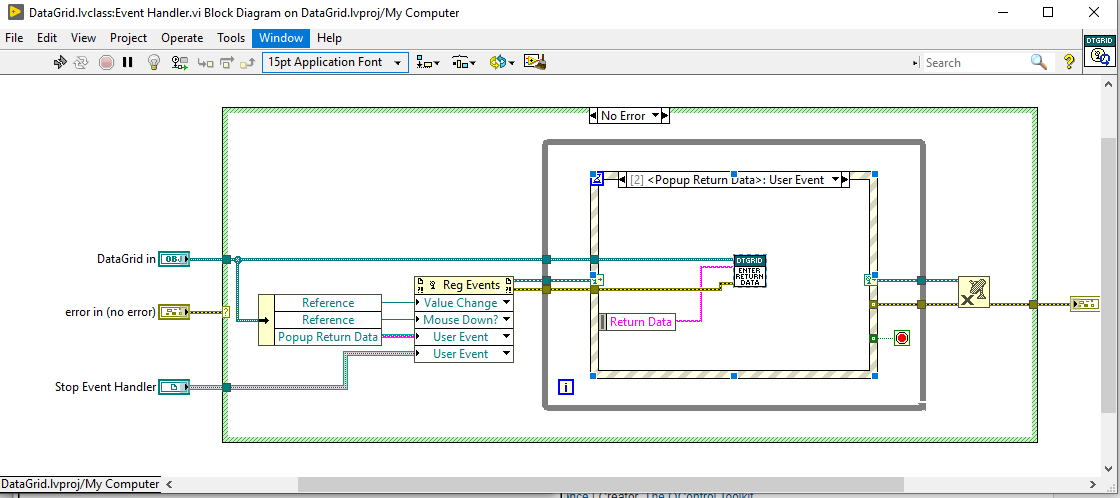Toggle Highlight Execution lightbulb
This screenshot has width=1120, height=498.
click(154, 62)
